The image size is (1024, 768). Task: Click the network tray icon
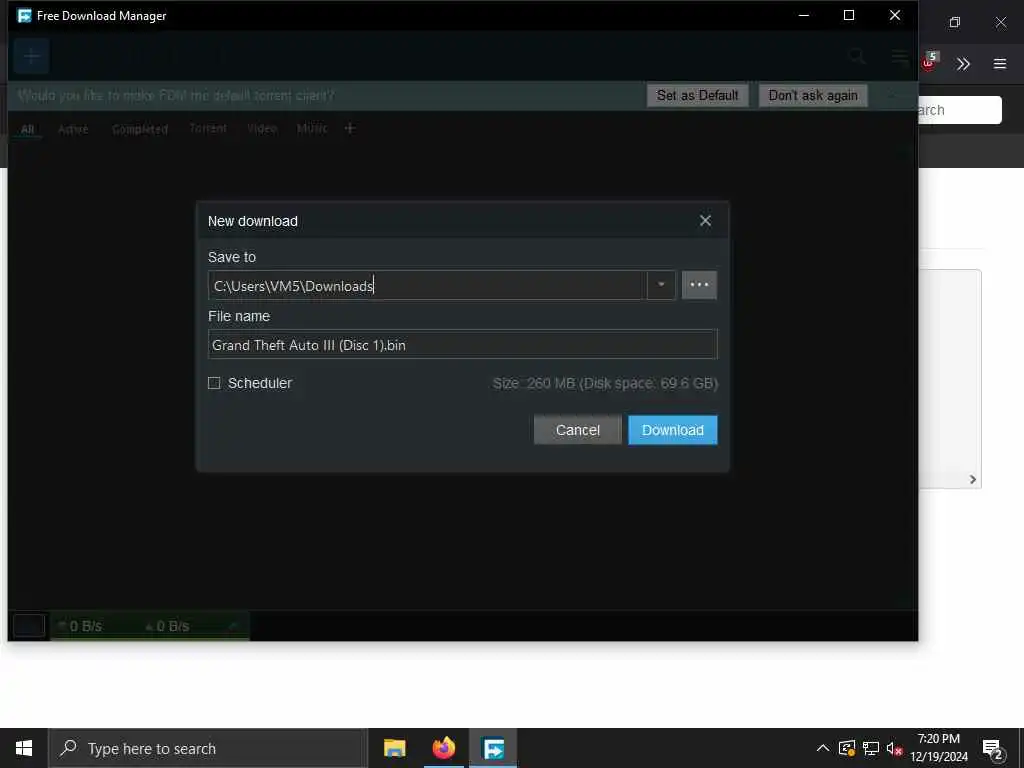(871, 748)
